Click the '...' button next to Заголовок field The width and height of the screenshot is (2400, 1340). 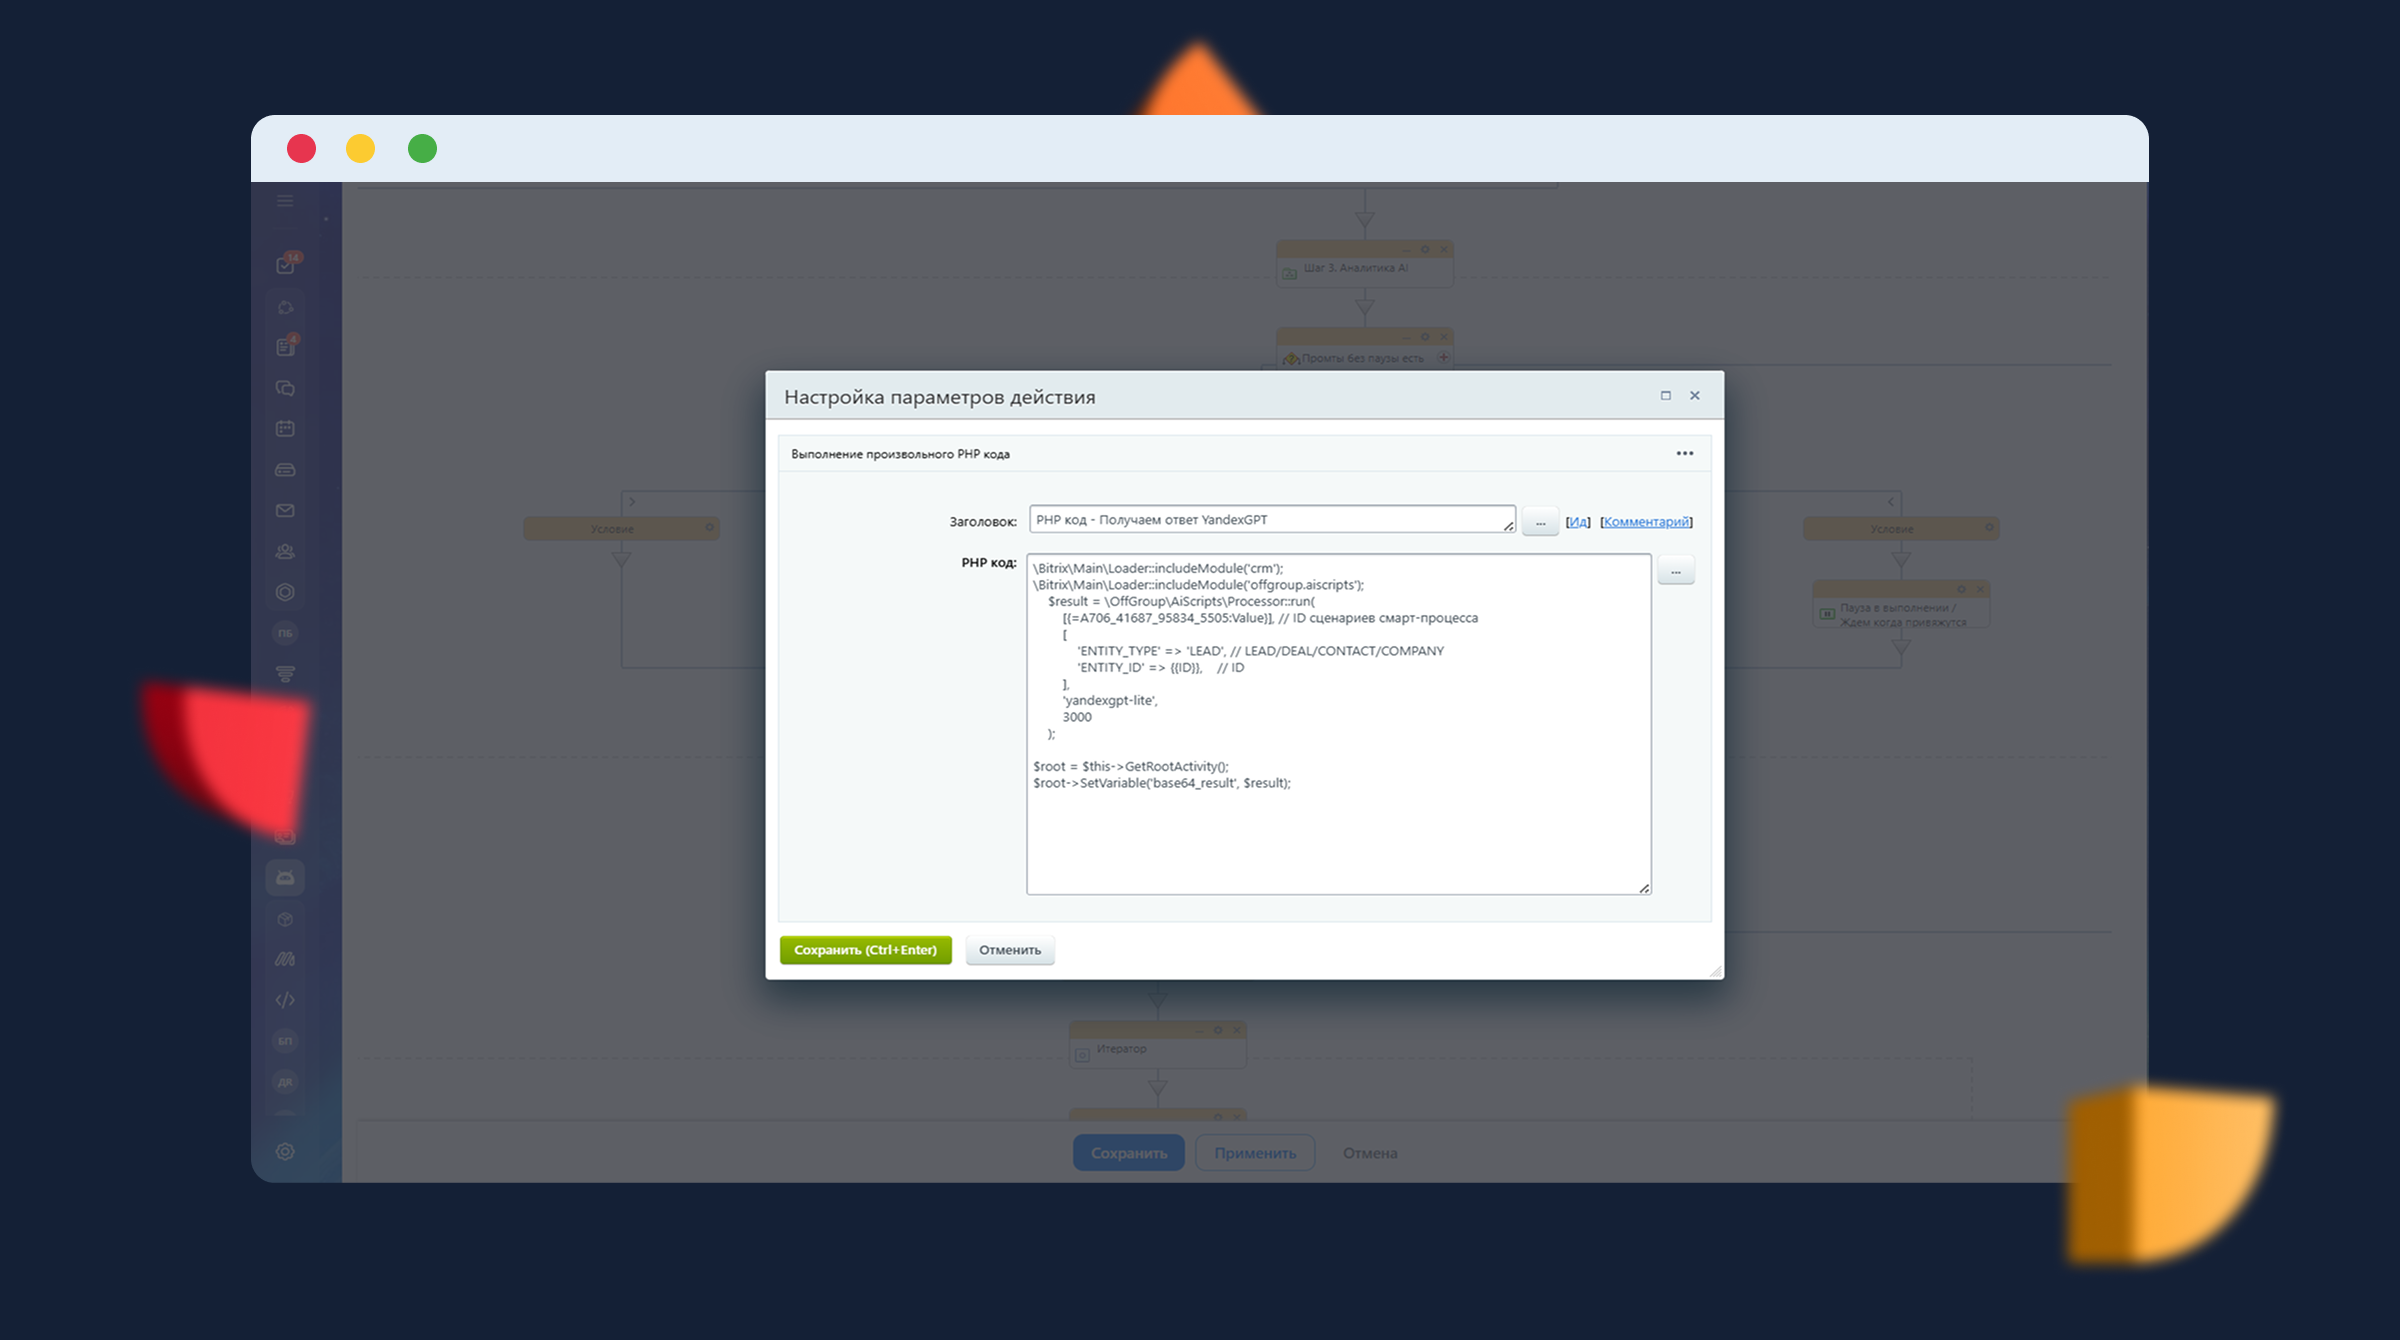pos(1540,522)
